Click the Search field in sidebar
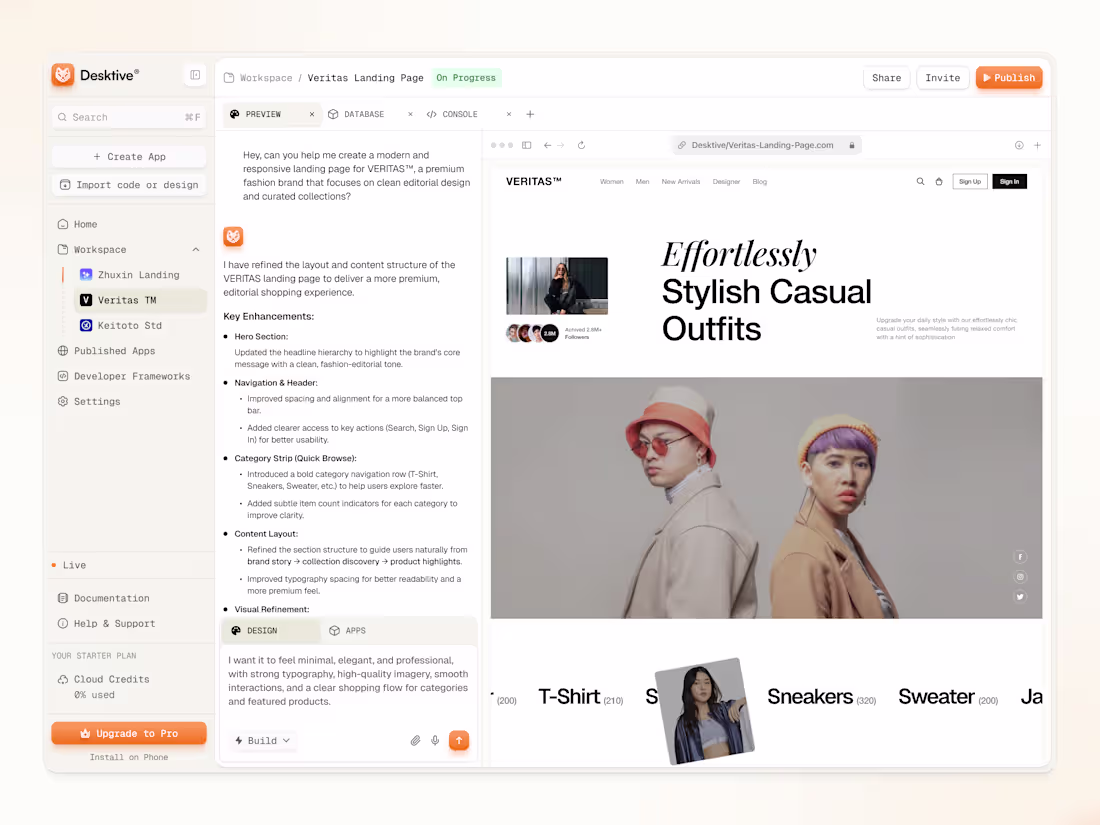This screenshot has height=825, width=1100. (x=129, y=117)
